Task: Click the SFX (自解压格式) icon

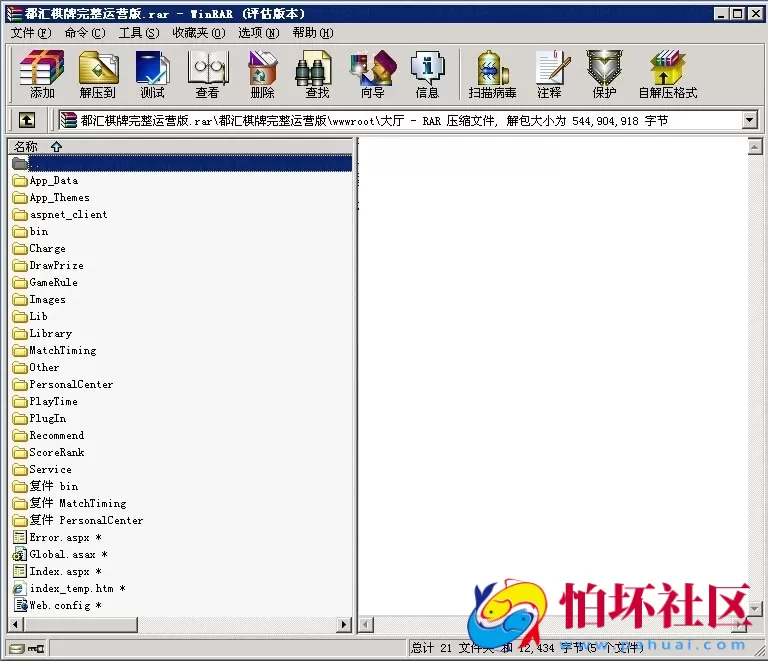Action: [x=667, y=74]
